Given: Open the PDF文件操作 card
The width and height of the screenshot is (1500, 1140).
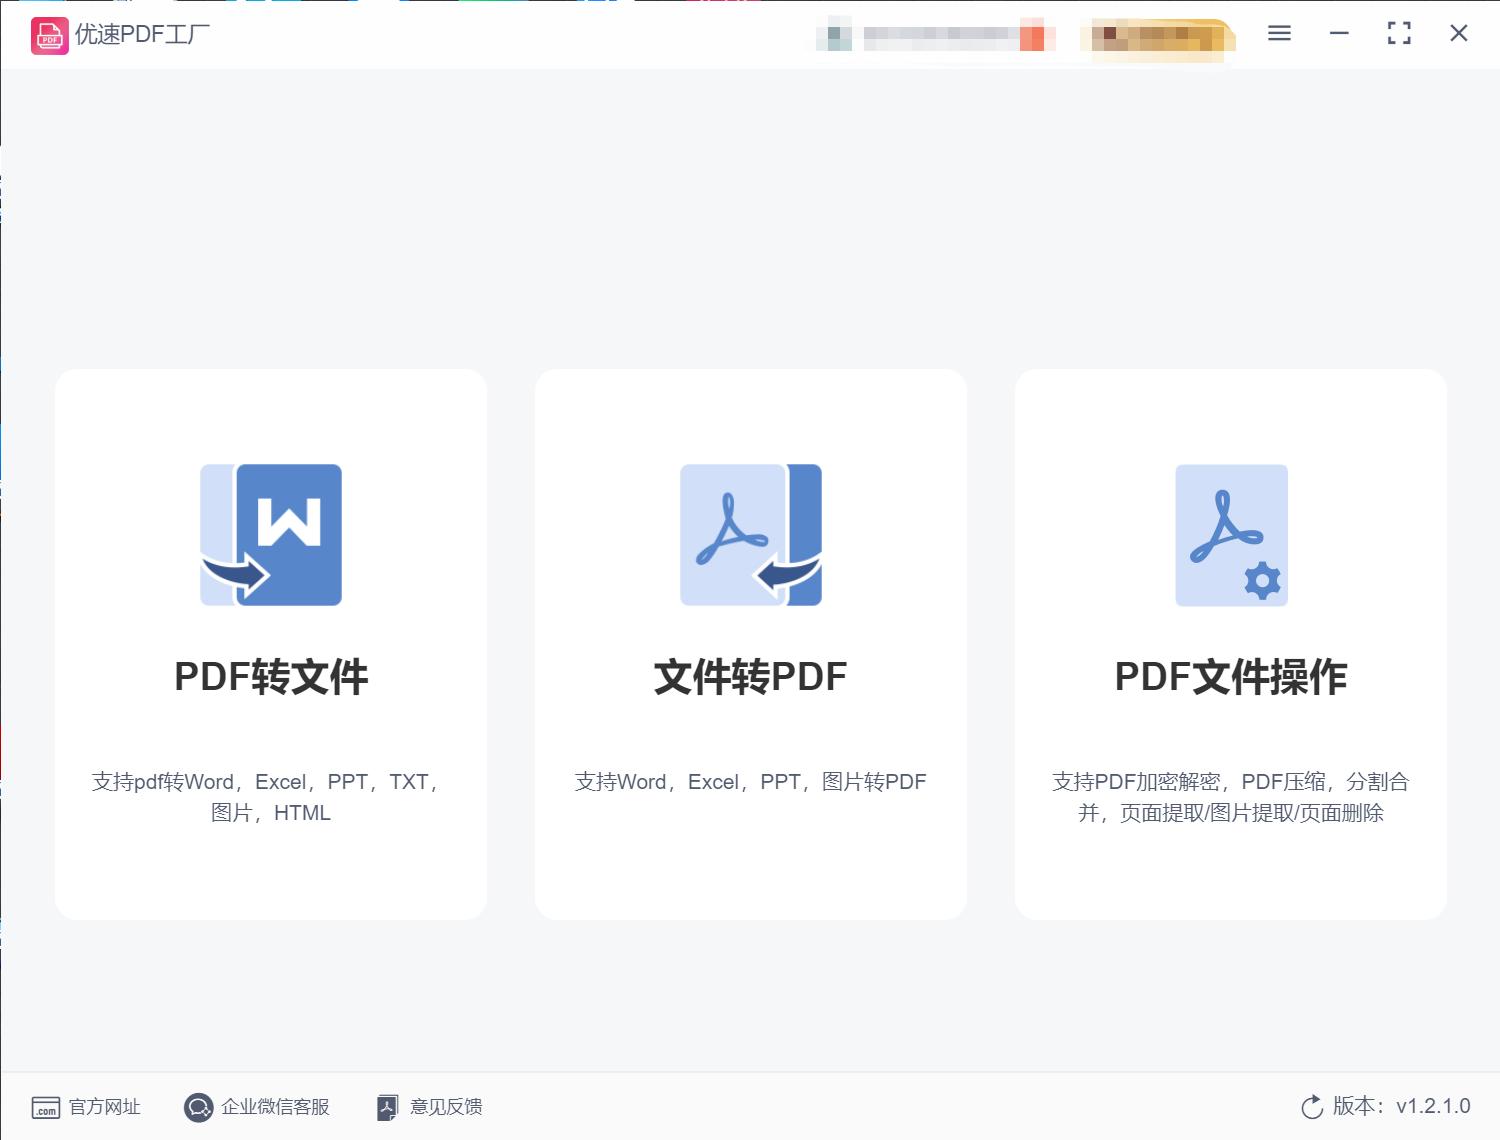Looking at the screenshot, I should 1230,645.
